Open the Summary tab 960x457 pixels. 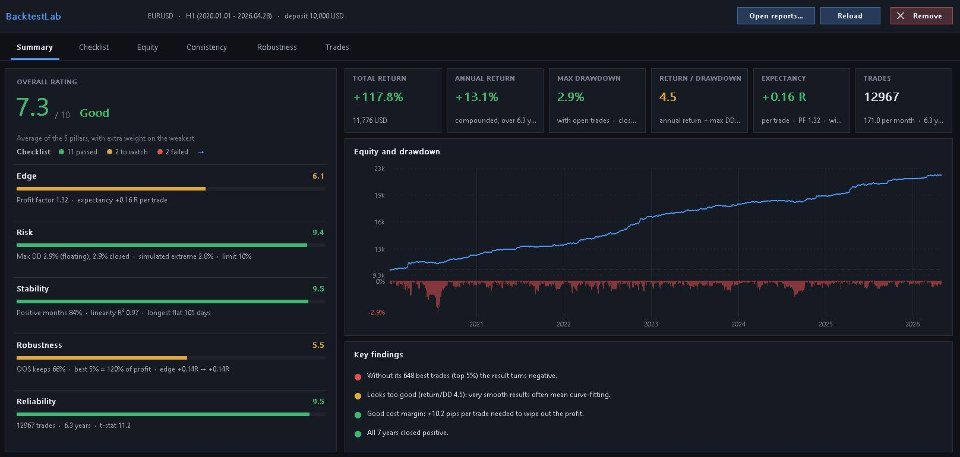point(34,47)
